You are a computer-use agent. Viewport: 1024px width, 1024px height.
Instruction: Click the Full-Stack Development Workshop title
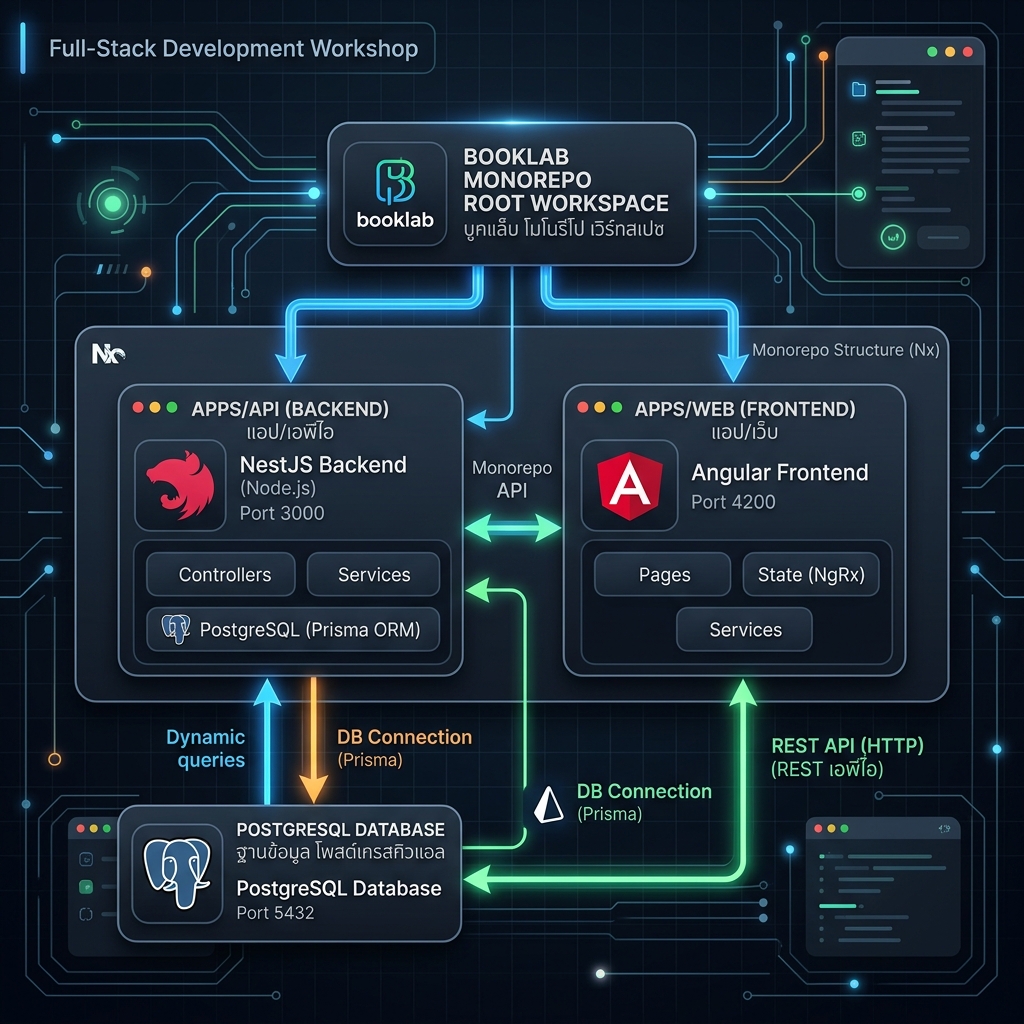(x=233, y=49)
